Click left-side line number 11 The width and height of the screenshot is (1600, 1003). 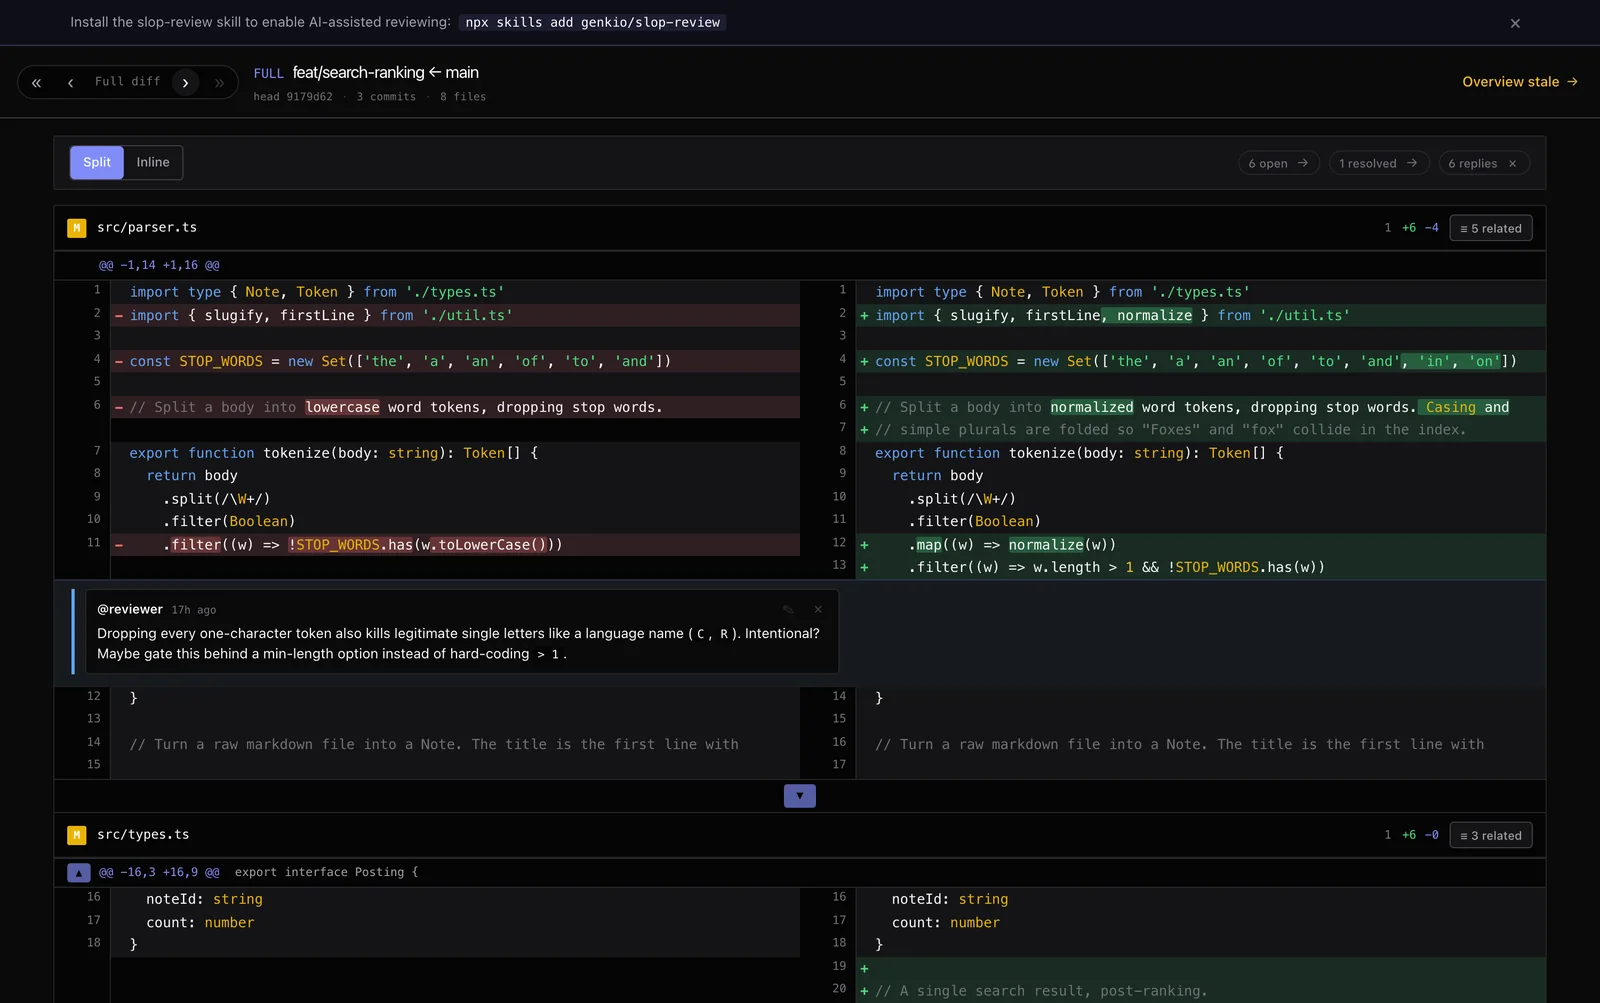click(93, 542)
